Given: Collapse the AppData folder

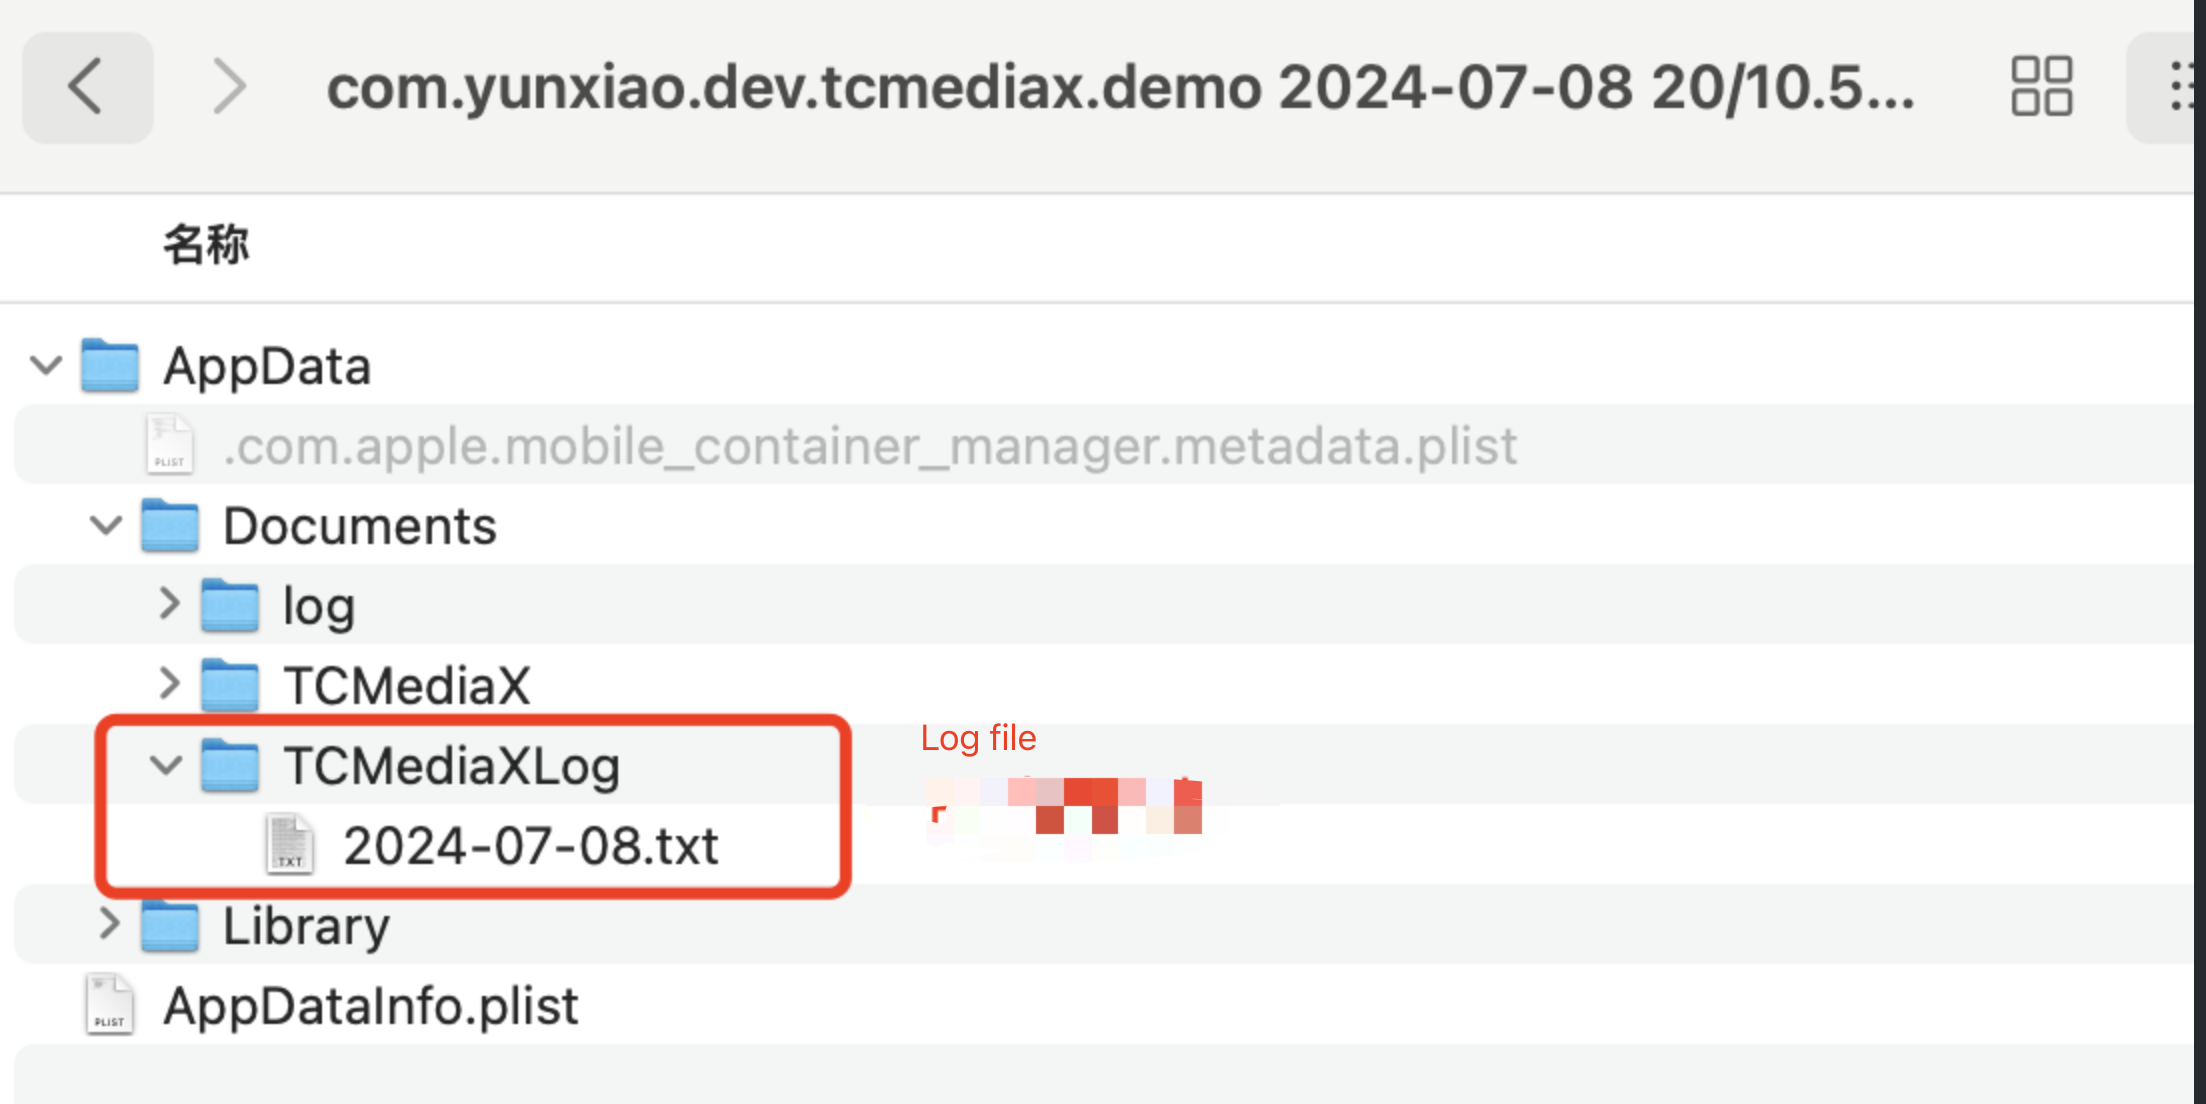Looking at the screenshot, I should pyautogui.click(x=46, y=366).
